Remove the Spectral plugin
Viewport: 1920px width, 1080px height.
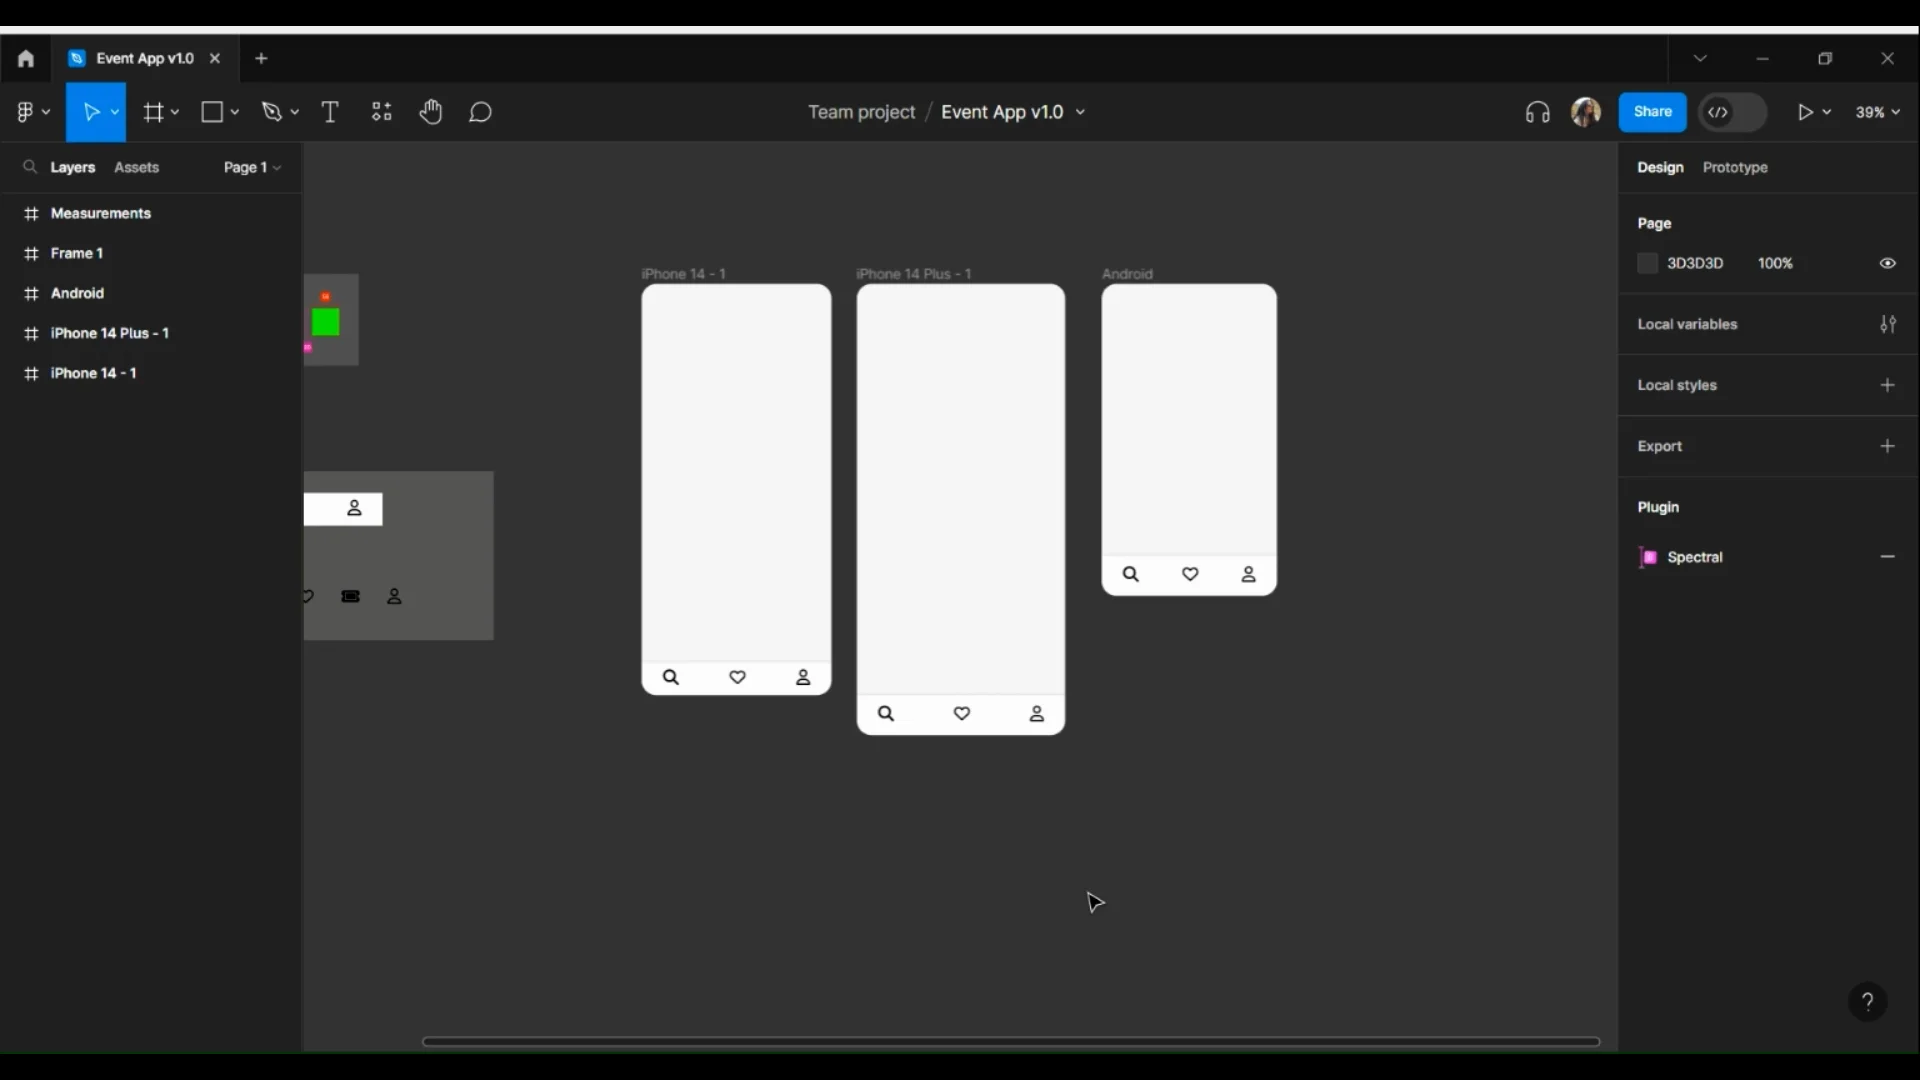[1888, 557]
